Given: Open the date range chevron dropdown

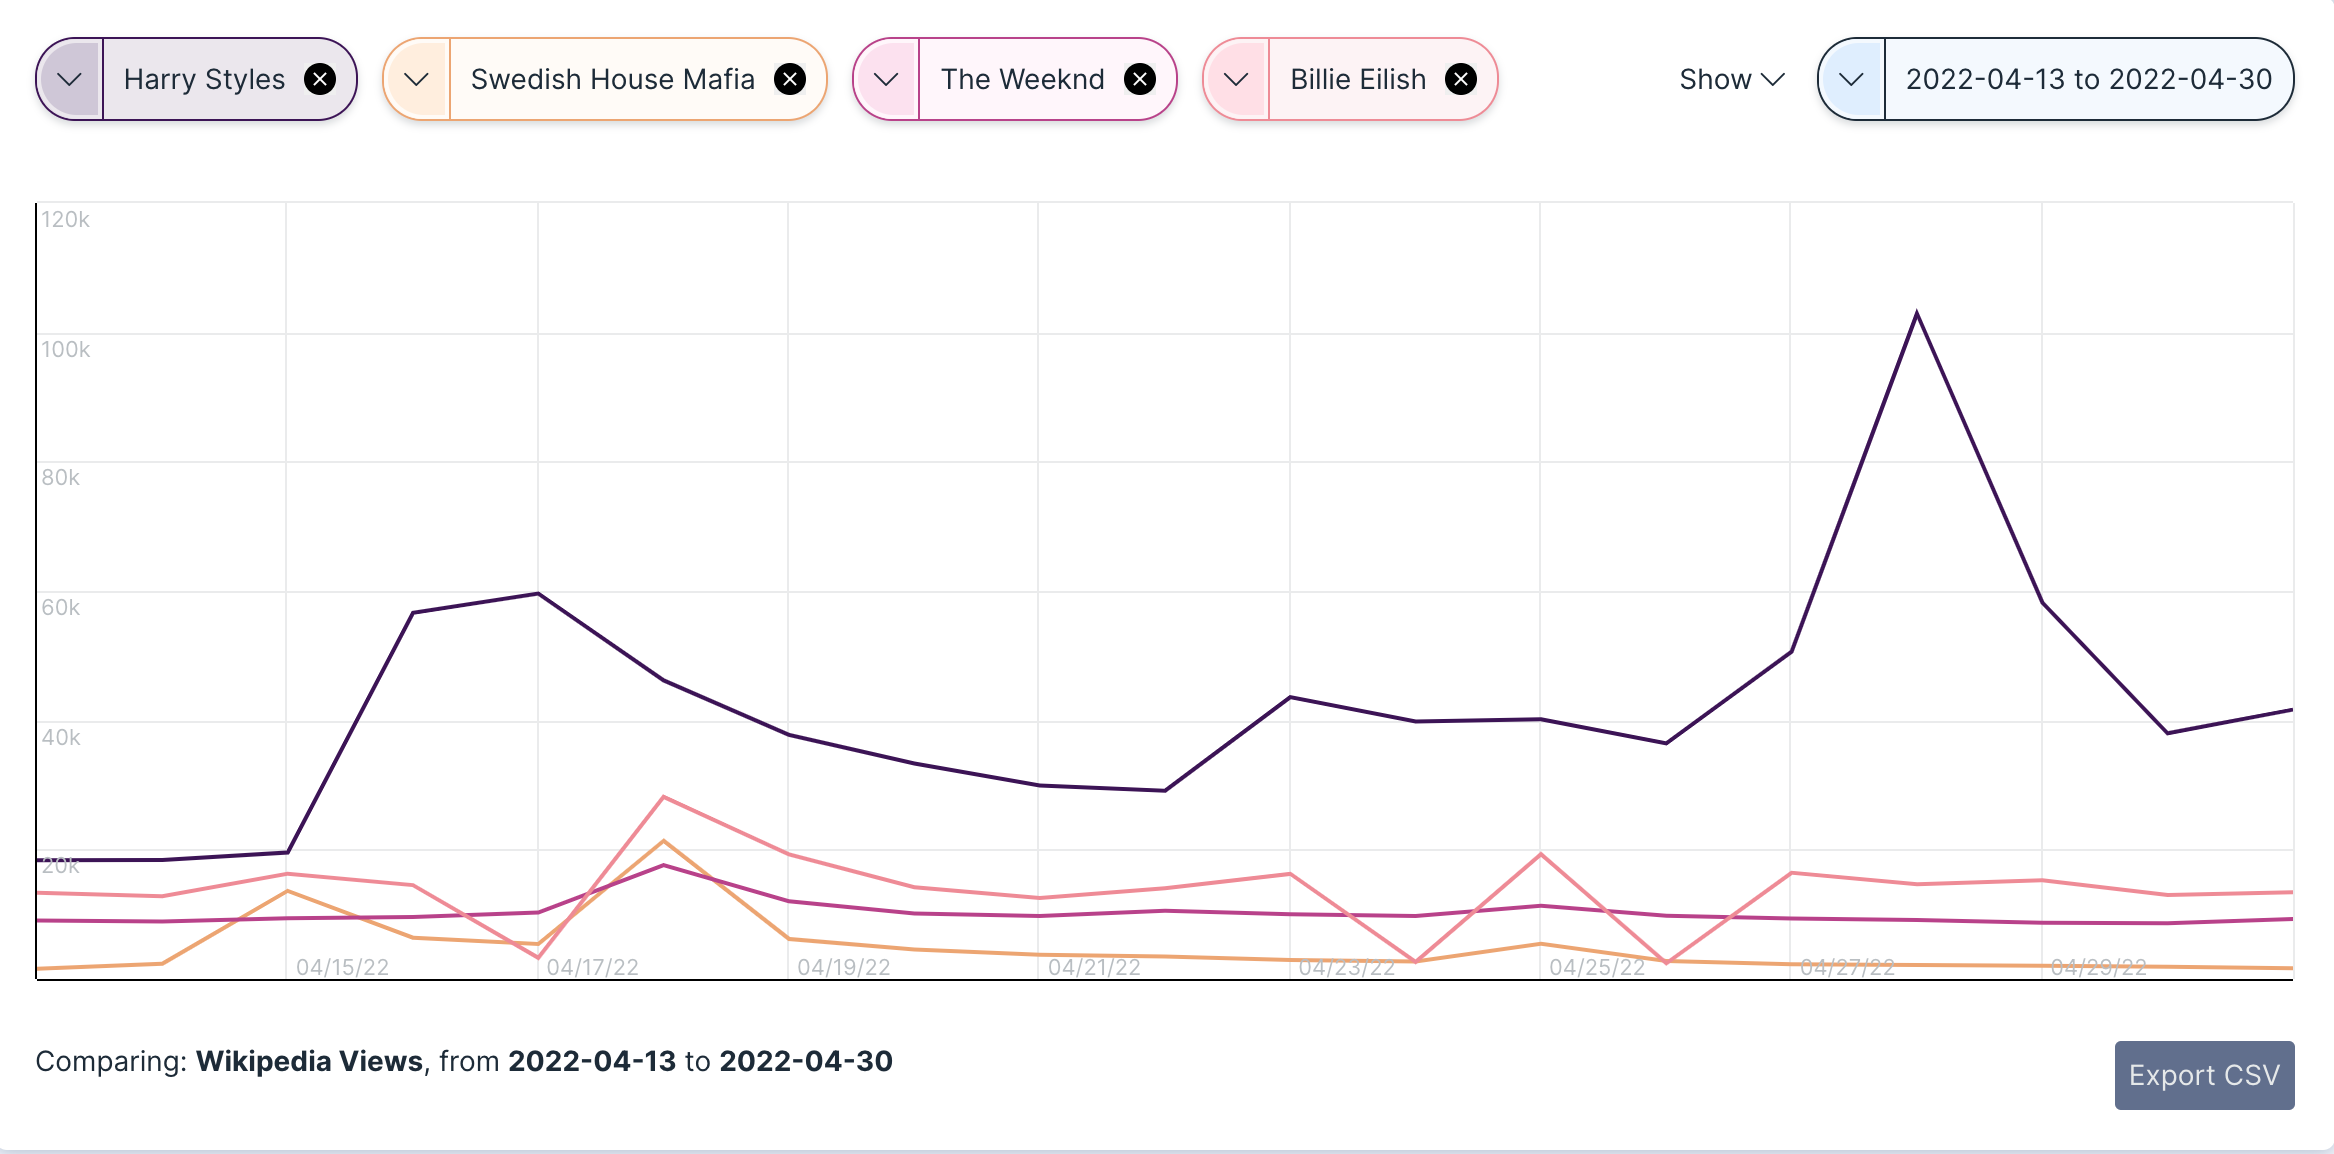Looking at the screenshot, I should click(1851, 79).
